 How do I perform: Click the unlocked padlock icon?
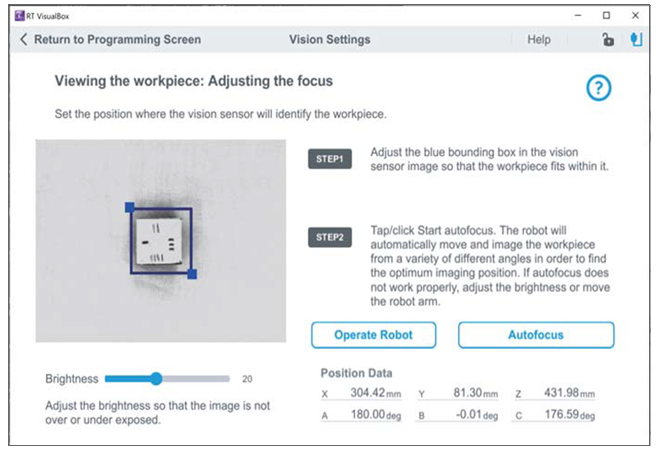click(606, 40)
